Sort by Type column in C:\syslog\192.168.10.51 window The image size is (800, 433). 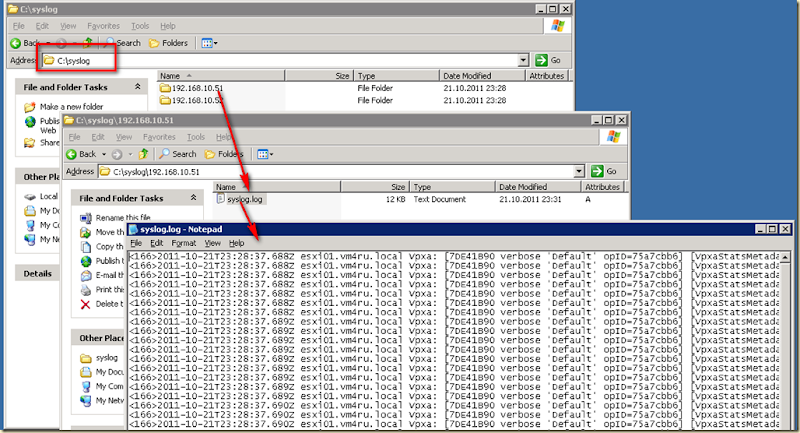[452, 187]
